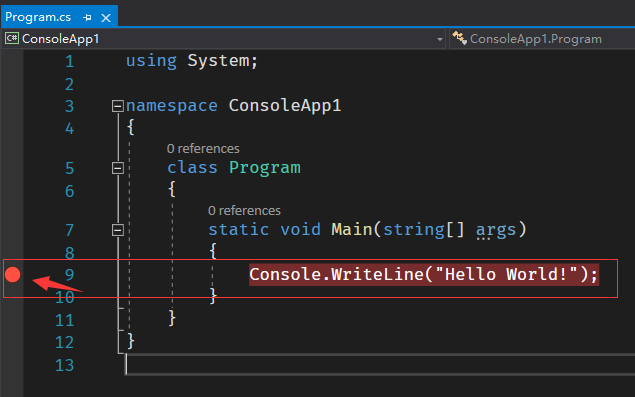Click the 'Program' class name in code
Viewport: 635px width, 397px height.
tap(265, 167)
